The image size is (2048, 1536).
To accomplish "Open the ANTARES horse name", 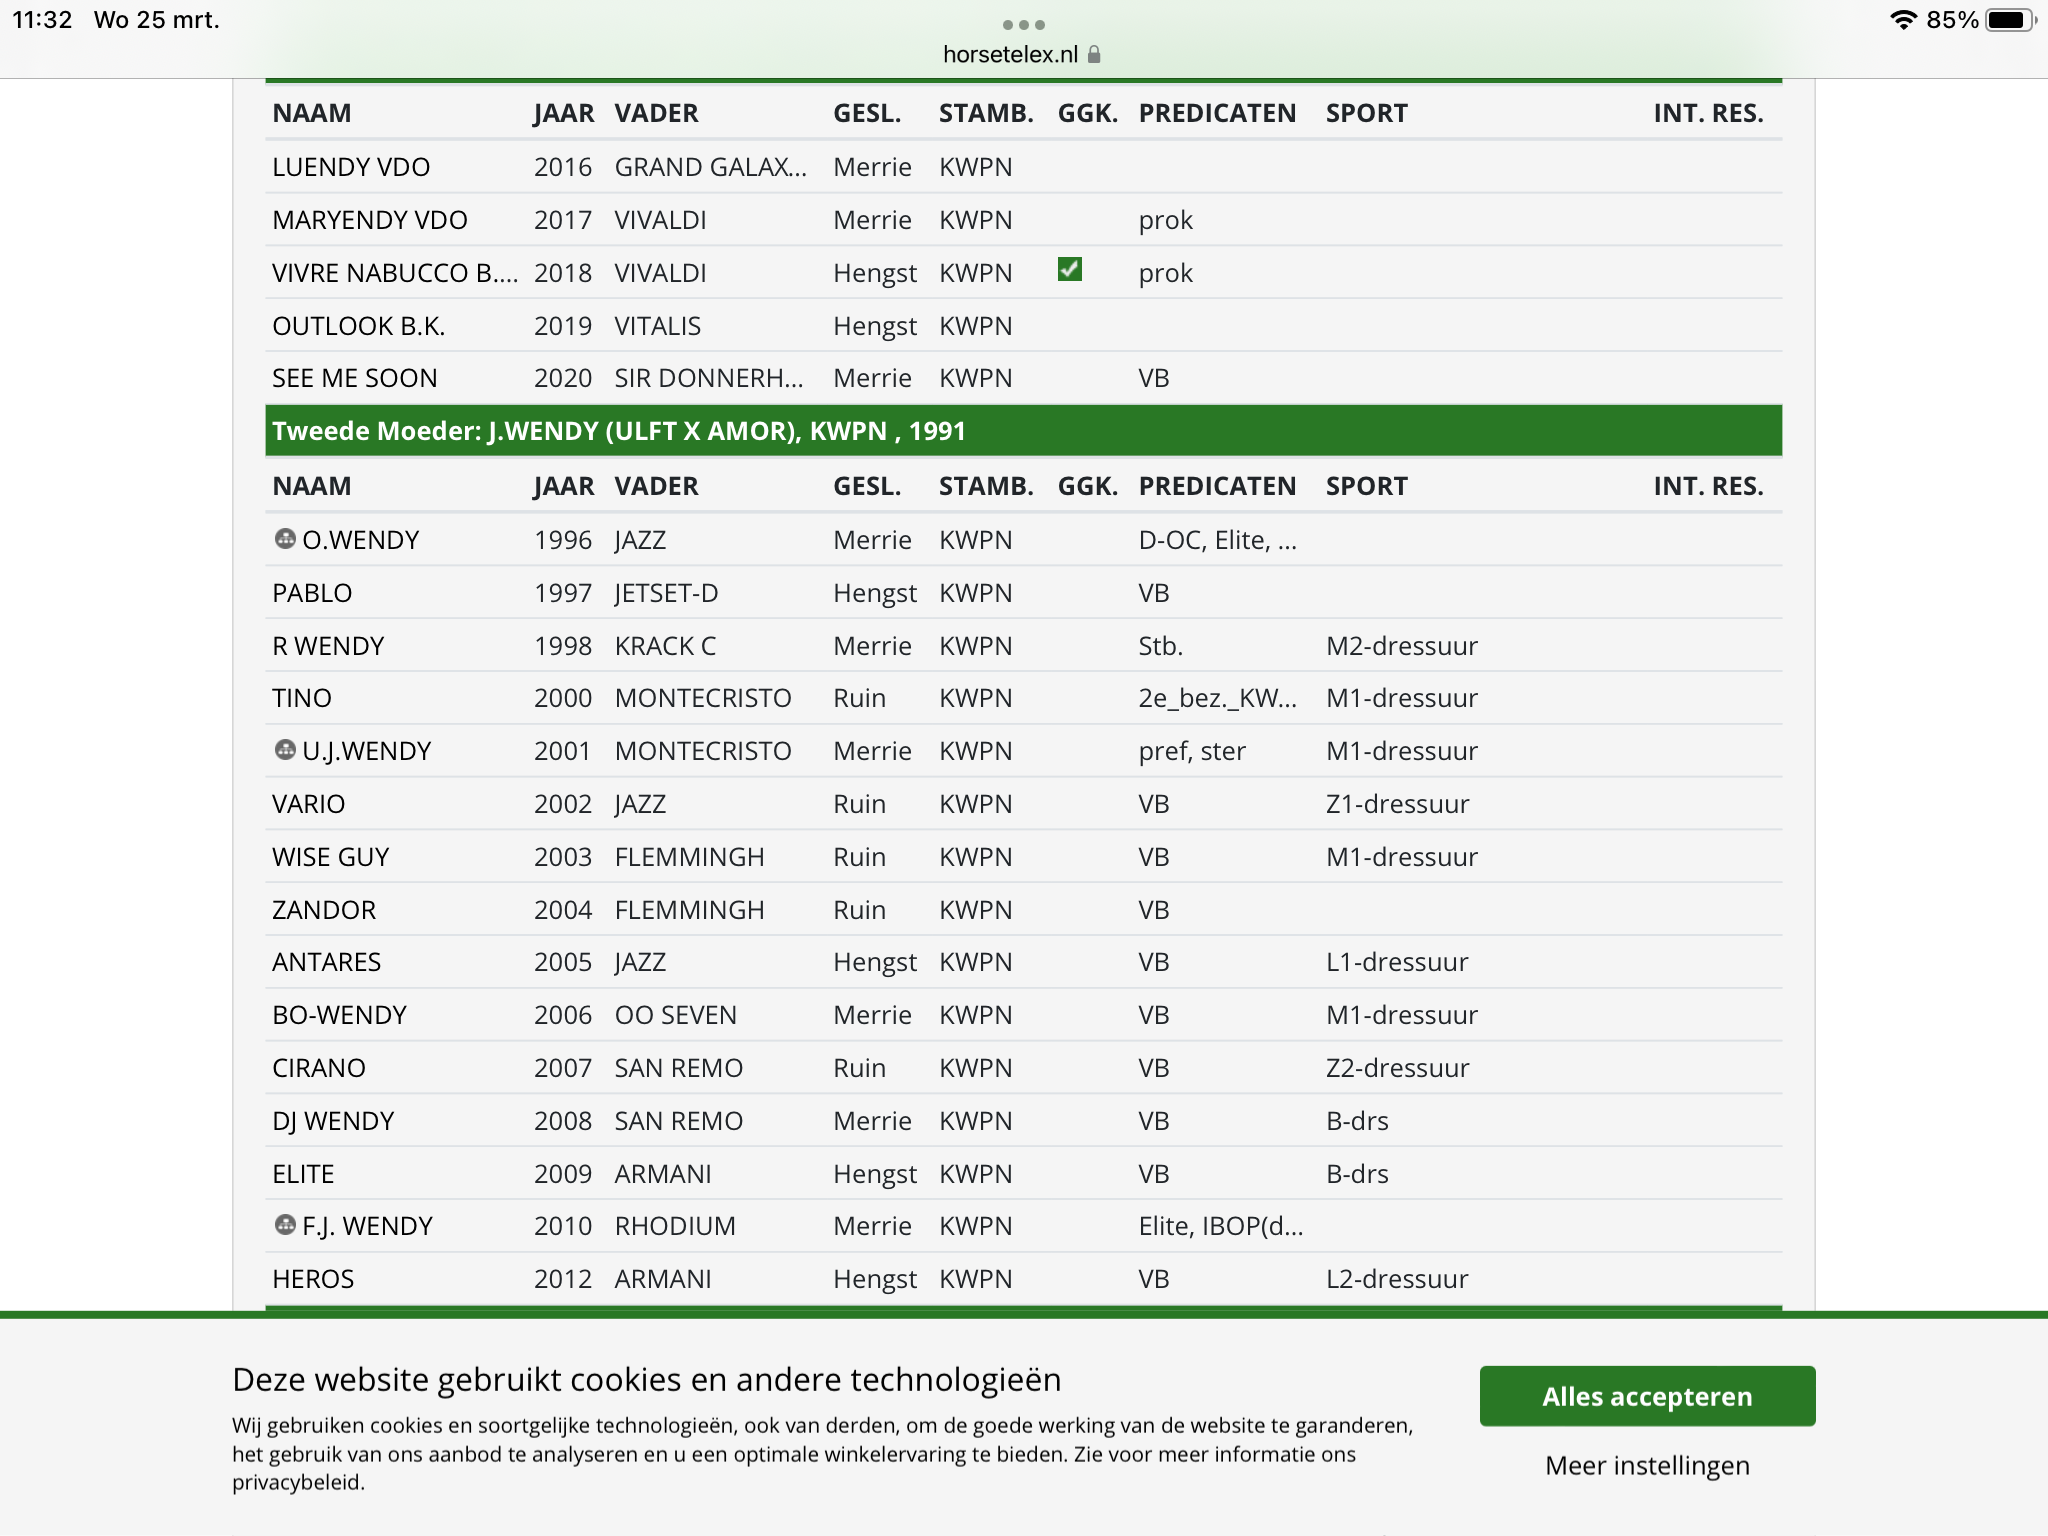I will pos(327,962).
